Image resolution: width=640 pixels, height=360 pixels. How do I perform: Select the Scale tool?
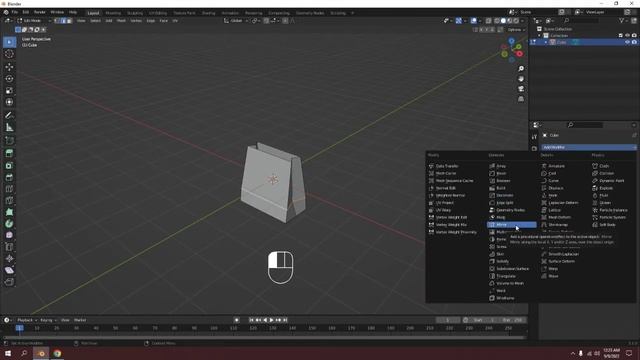9,90
